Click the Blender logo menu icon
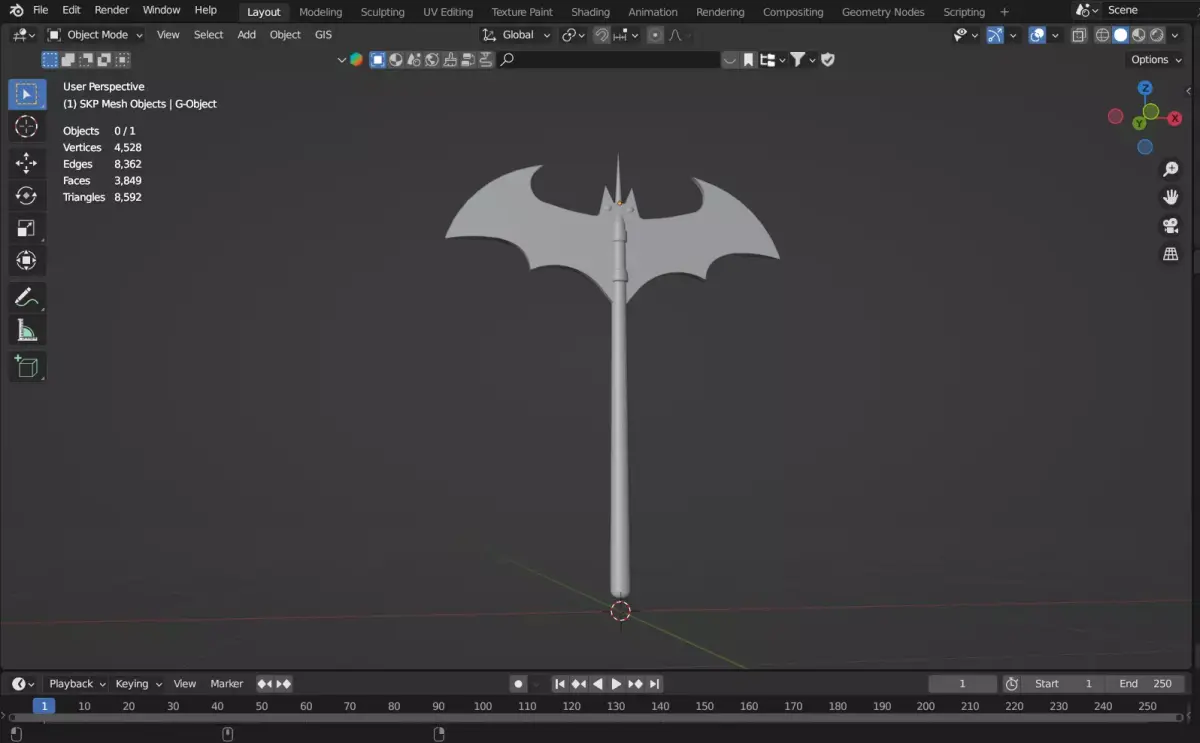Image resolution: width=1200 pixels, height=743 pixels. (x=16, y=10)
